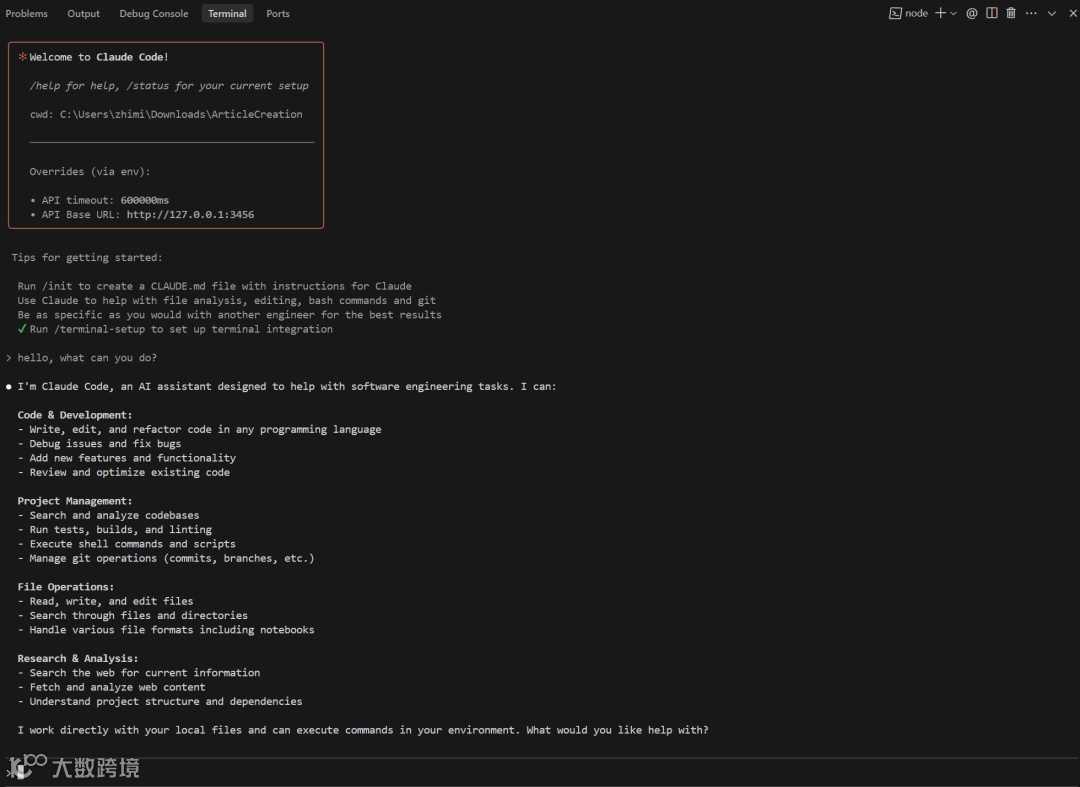This screenshot has height=787, width=1080.
Task: Click the 'Code & Development:' heading
Action: pyautogui.click(x=74, y=415)
